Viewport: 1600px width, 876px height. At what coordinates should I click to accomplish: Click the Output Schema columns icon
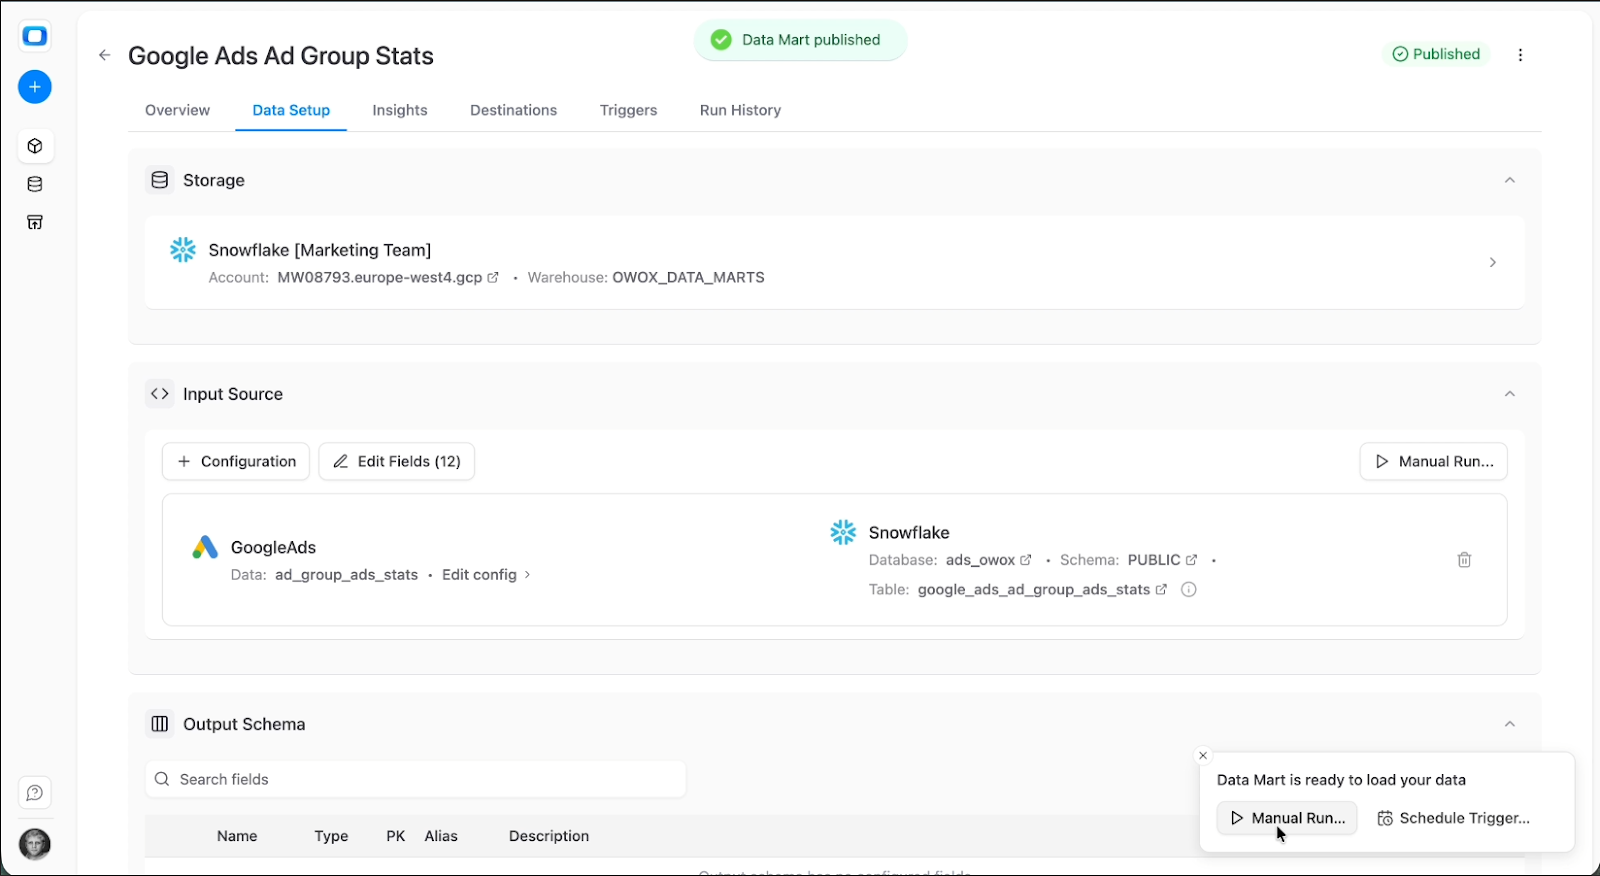pyautogui.click(x=160, y=724)
